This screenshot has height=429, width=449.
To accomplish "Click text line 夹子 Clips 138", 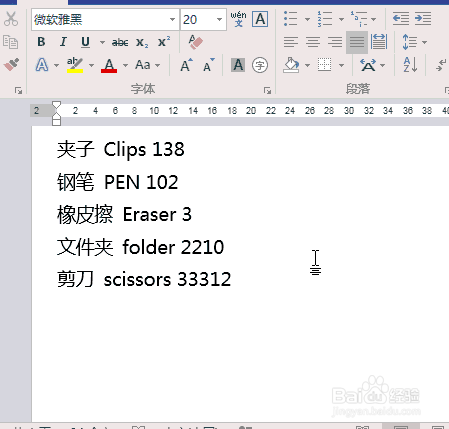I will (x=121, y=149).
